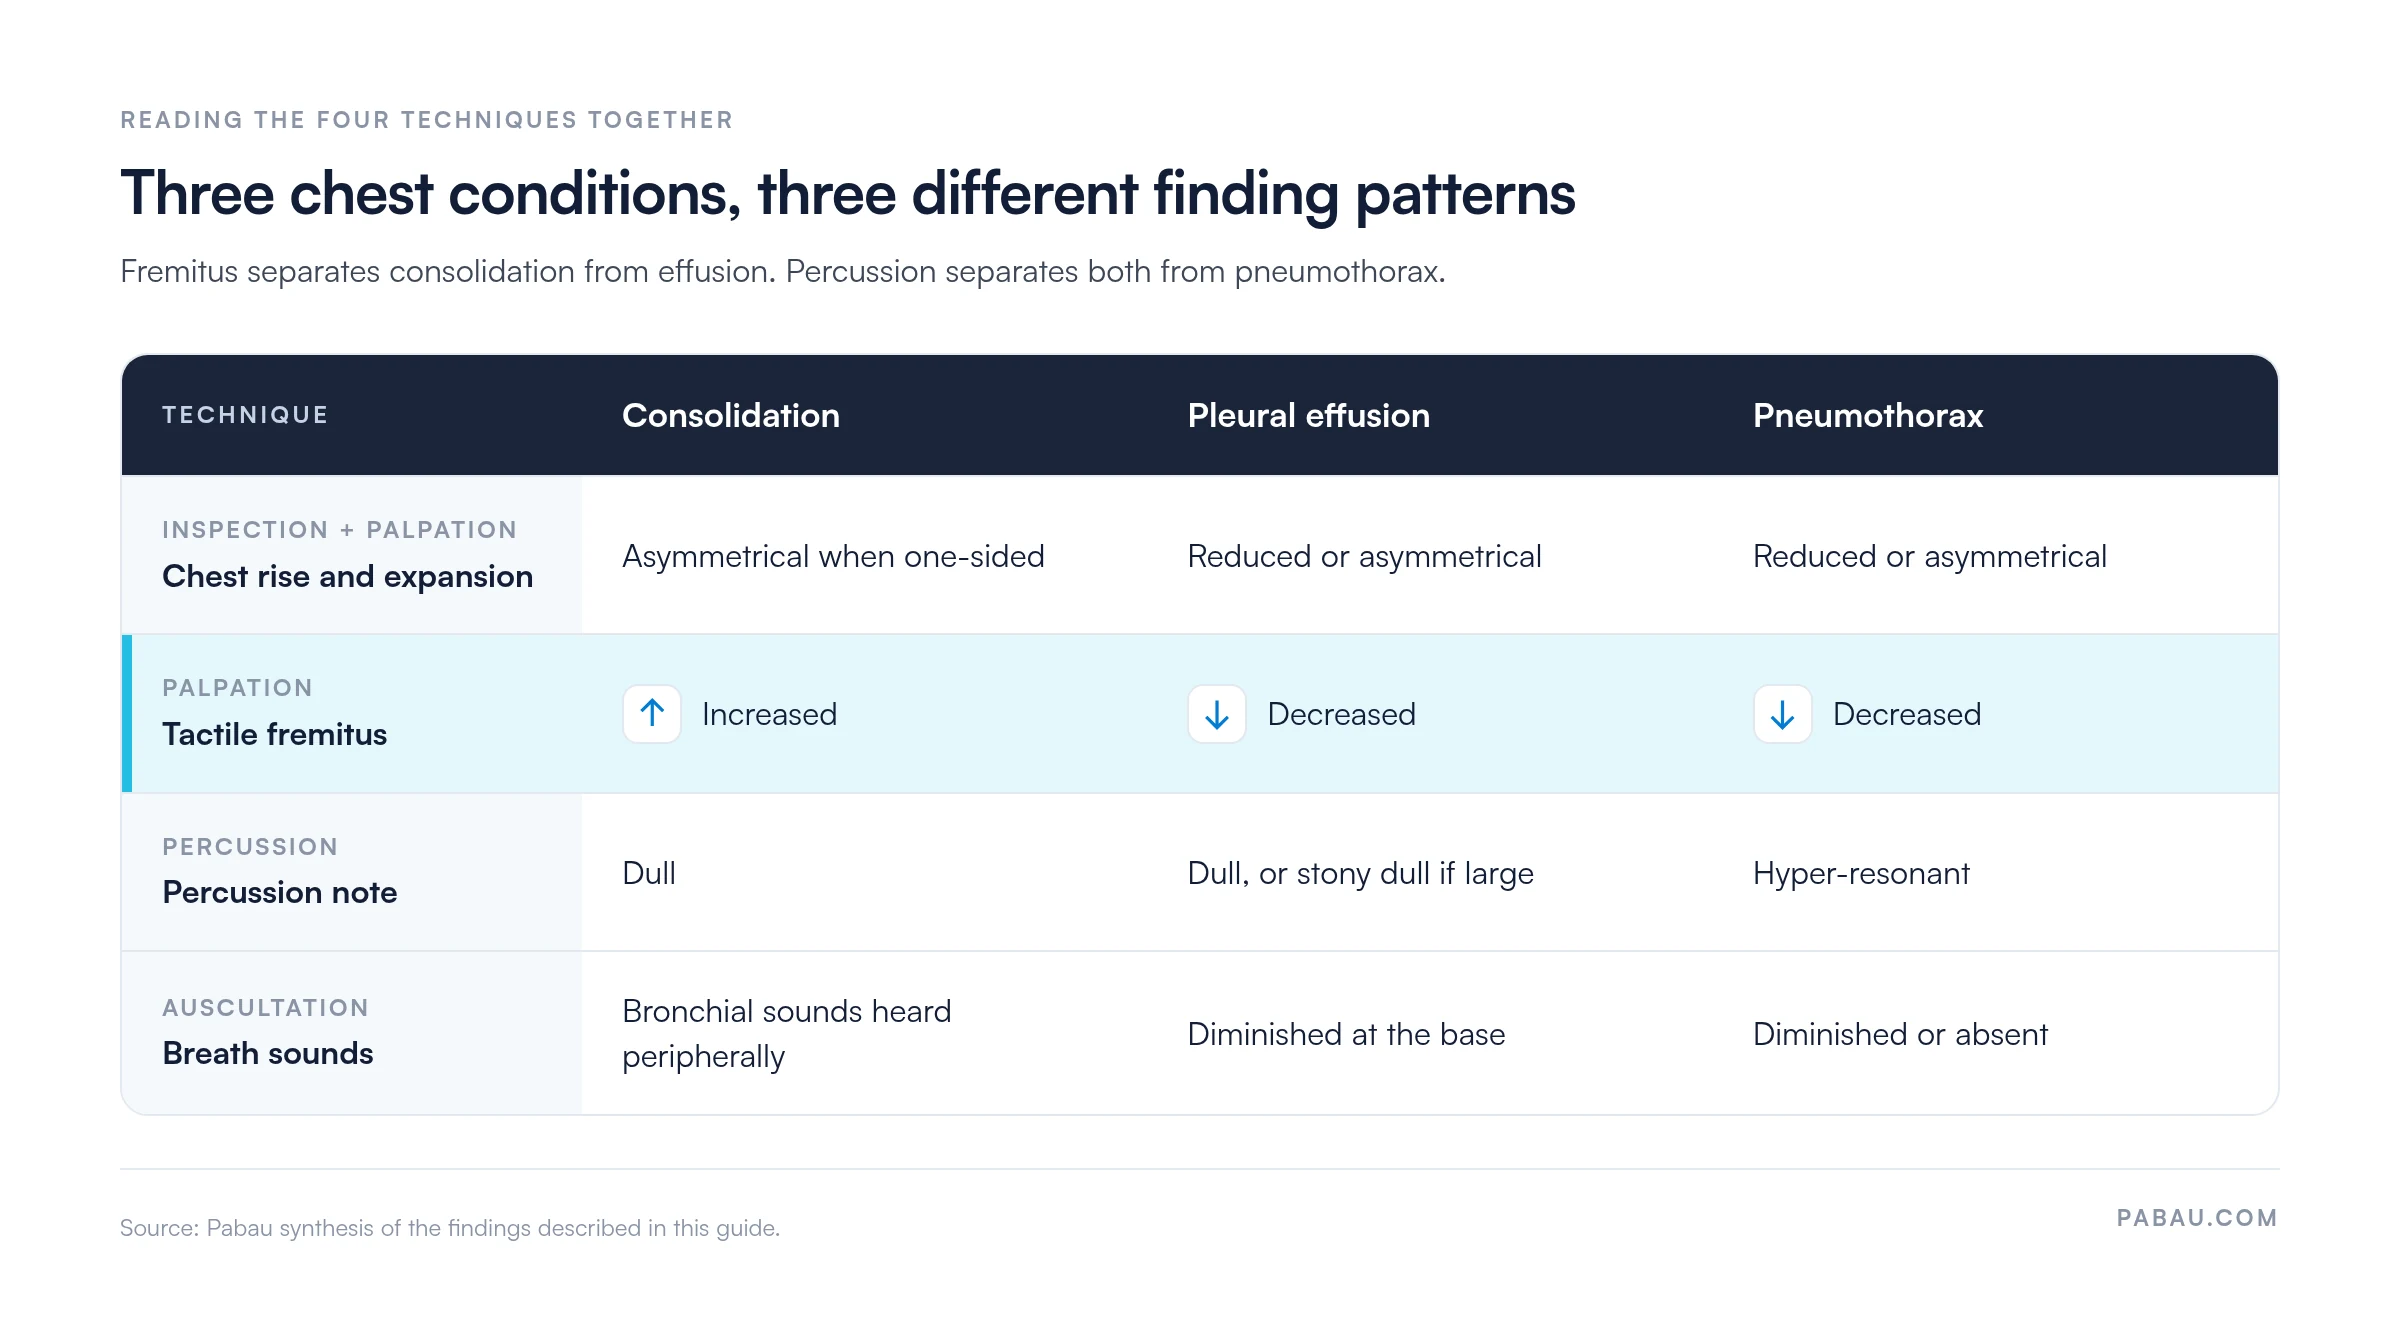Select the Pneumothorax column header
Image resolution: width=2400 pixels, height=1336 pixels.
[1867, 415]
